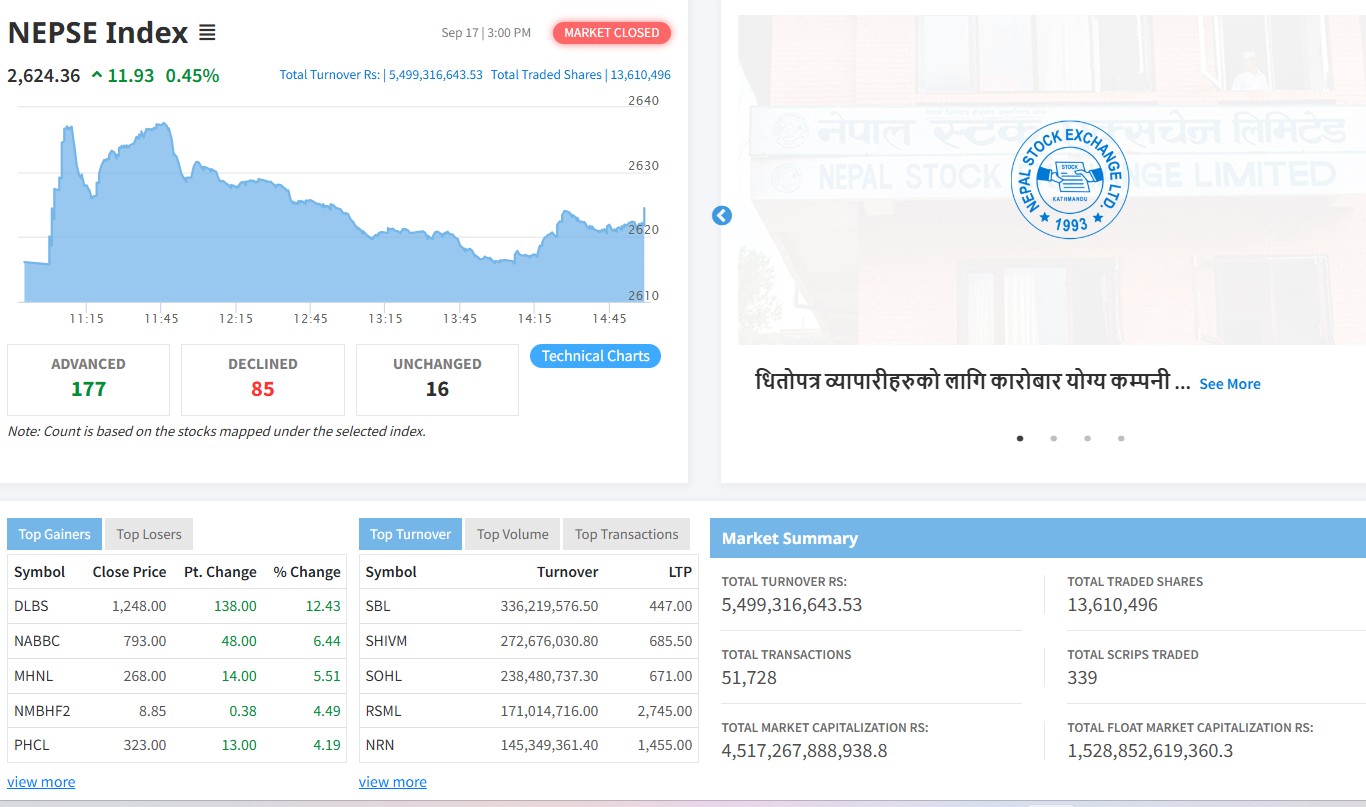Open the Top Volume tab

coord(513,534)
